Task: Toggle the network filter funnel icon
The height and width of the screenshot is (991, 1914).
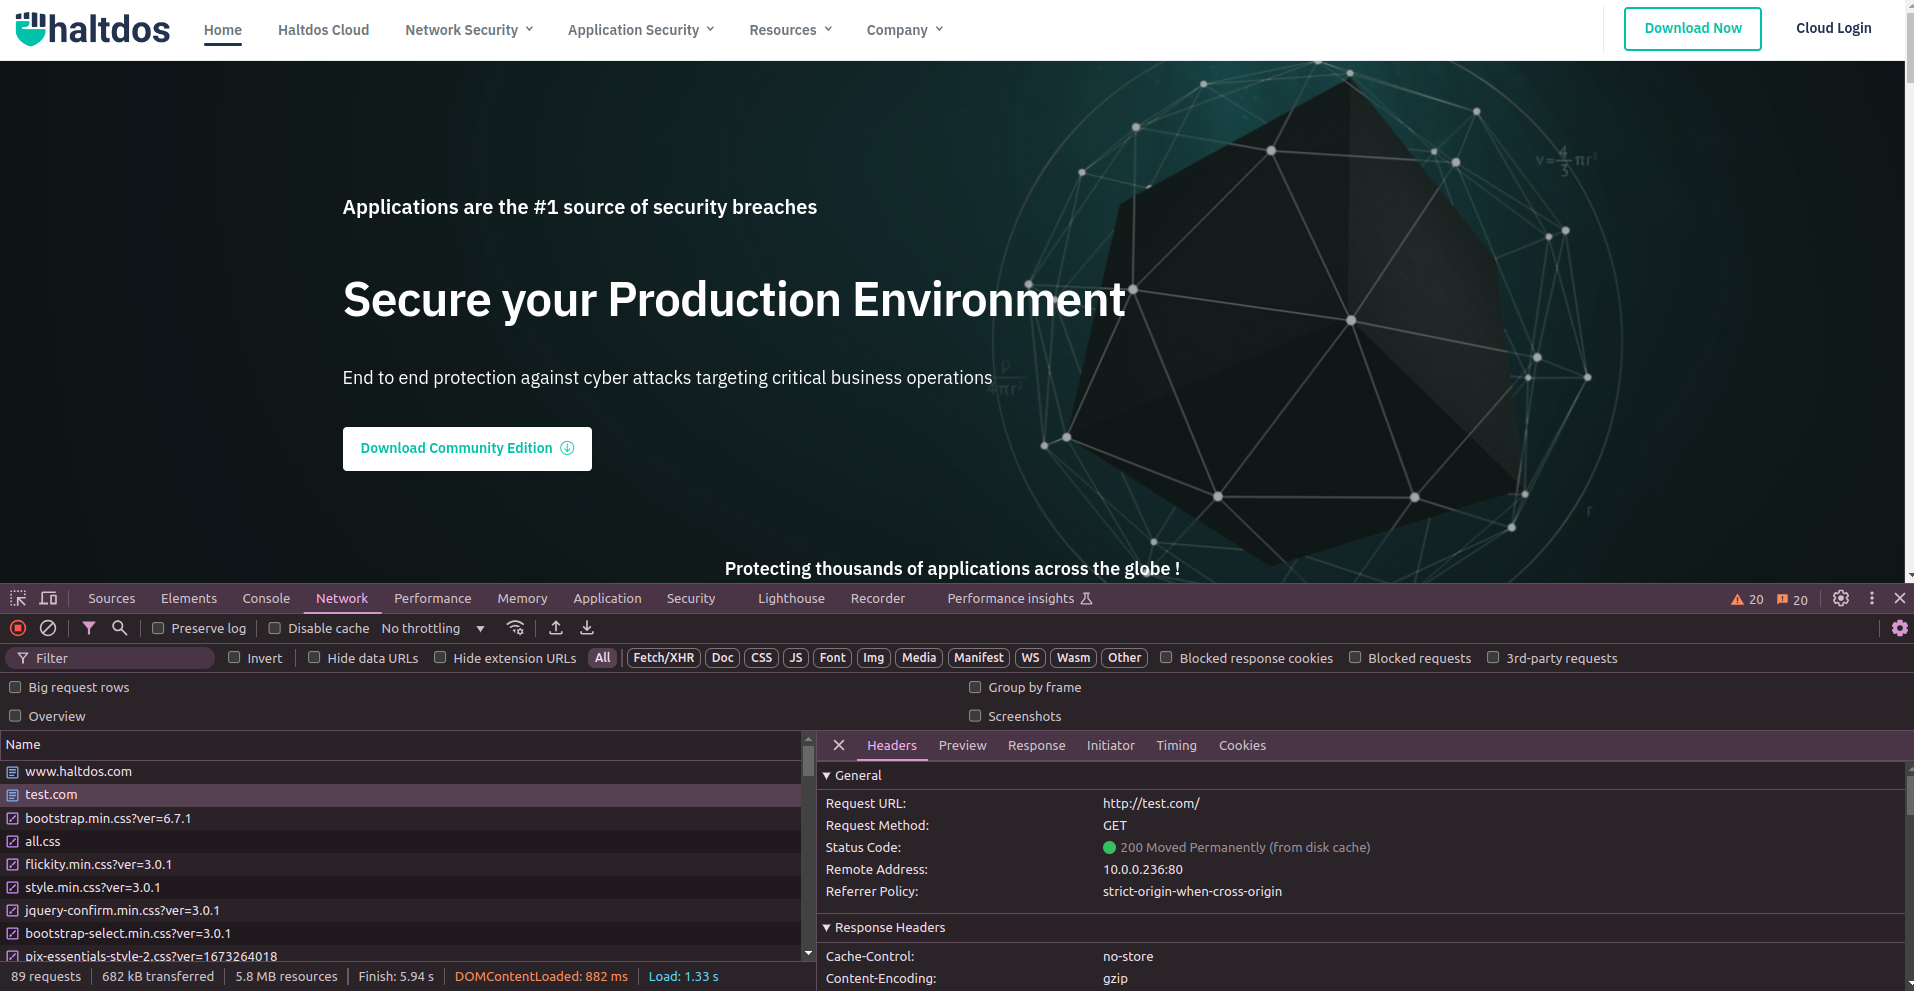Action: click(x=89, y=628)
